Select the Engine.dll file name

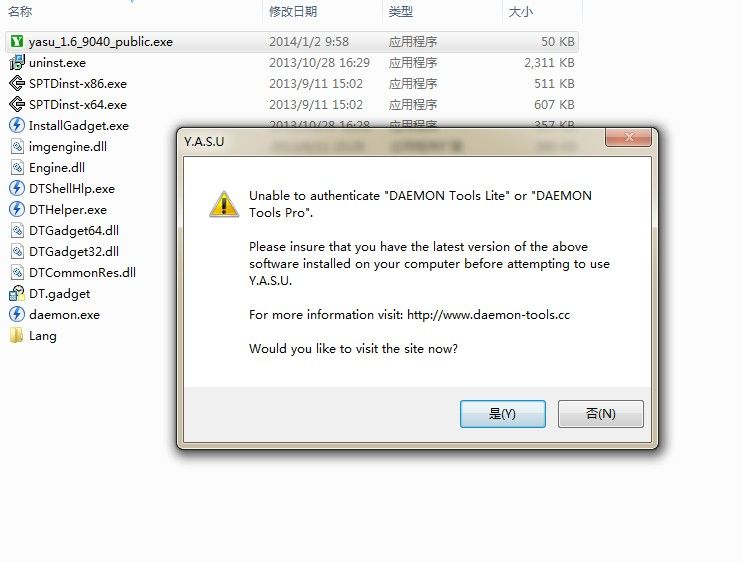(x=57, y=167)
